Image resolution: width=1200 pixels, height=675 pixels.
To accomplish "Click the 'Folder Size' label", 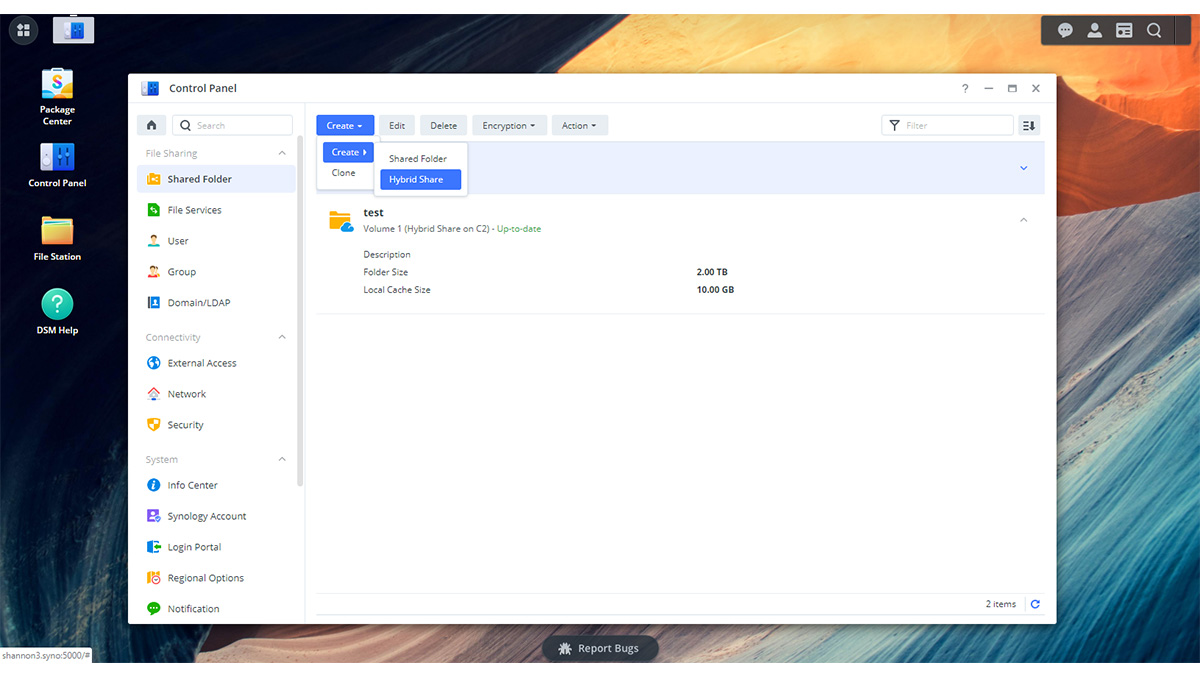I will (x=386, y=272).
